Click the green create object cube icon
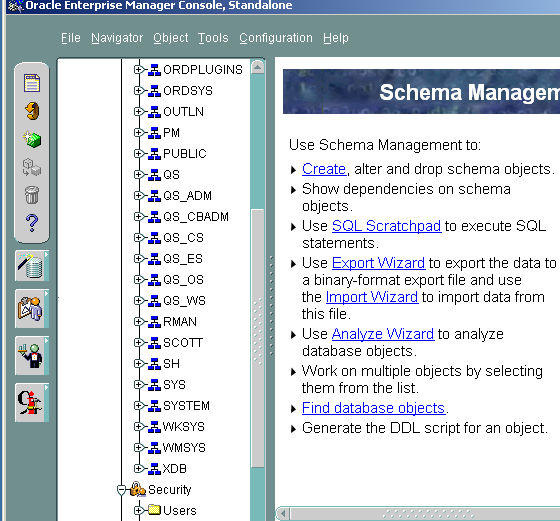The image size is (560, 521). click(32, 139)
